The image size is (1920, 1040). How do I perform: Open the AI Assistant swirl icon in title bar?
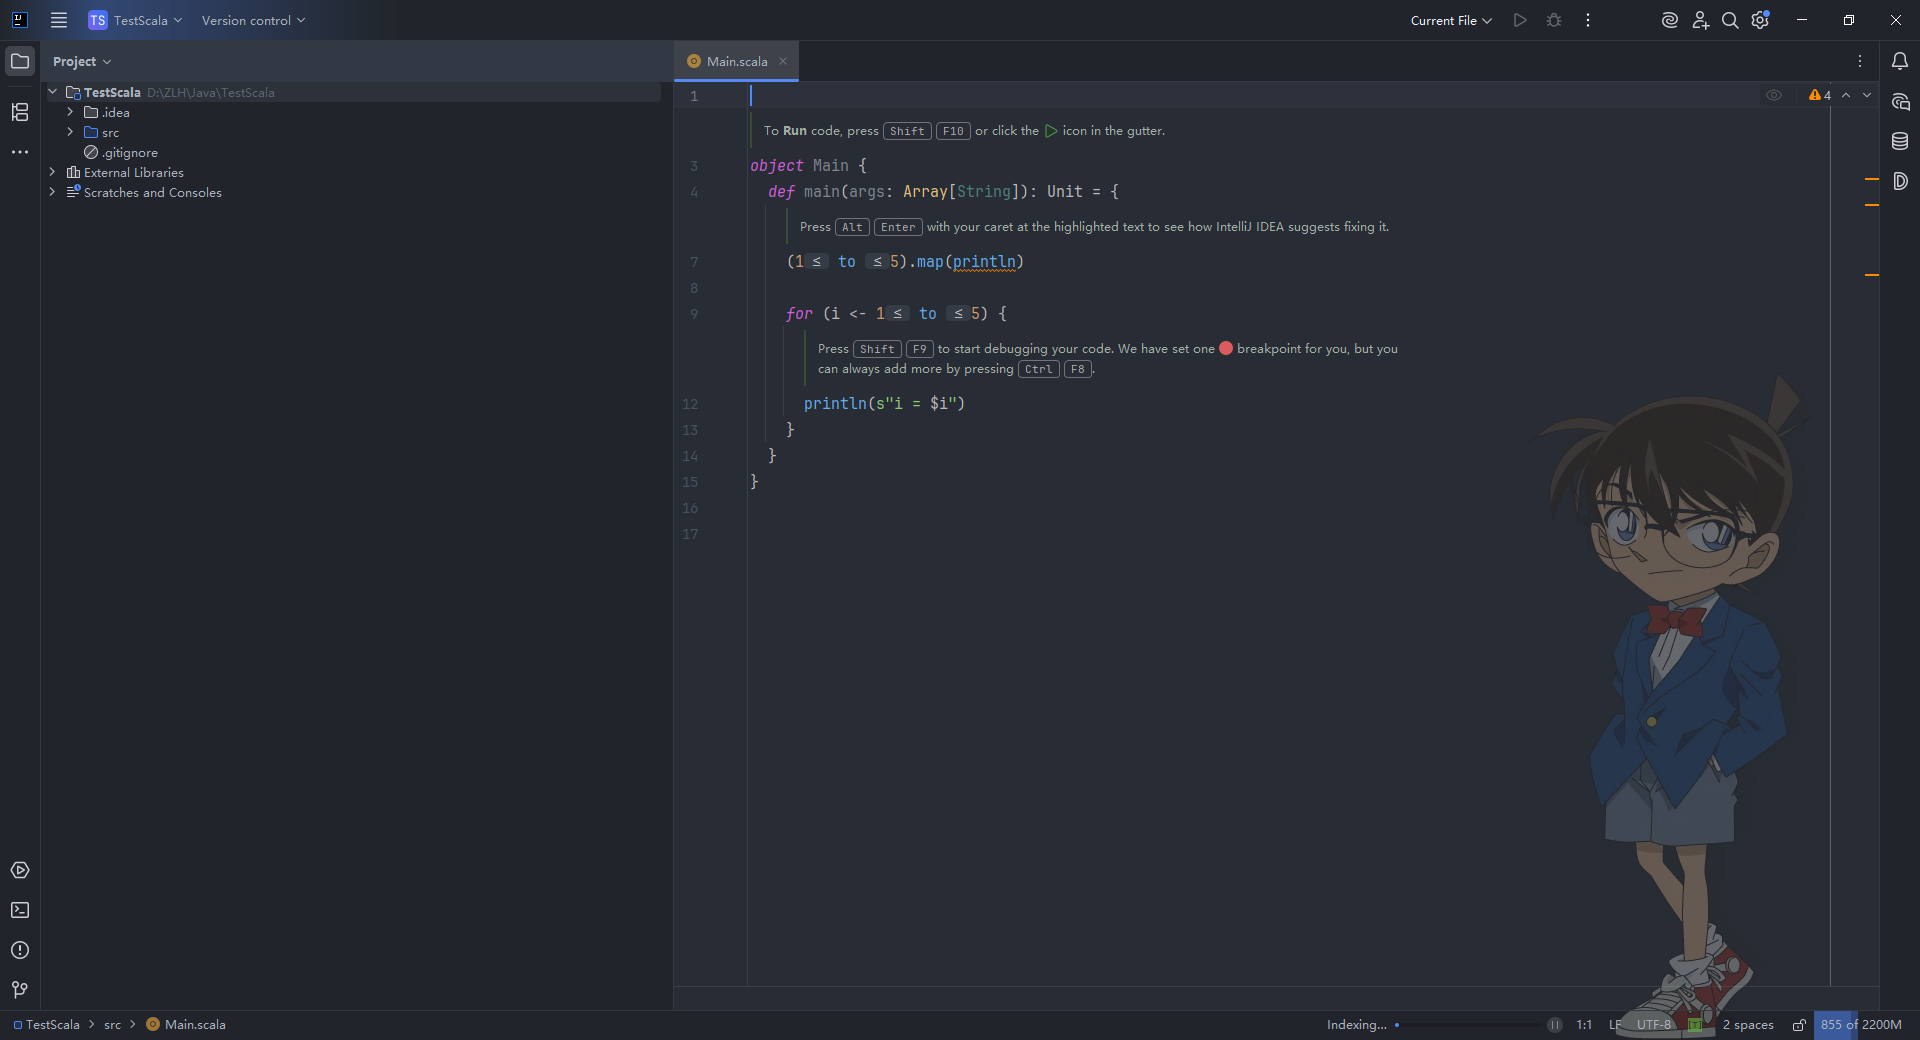pyautogui.click(x=1669, y=20)
